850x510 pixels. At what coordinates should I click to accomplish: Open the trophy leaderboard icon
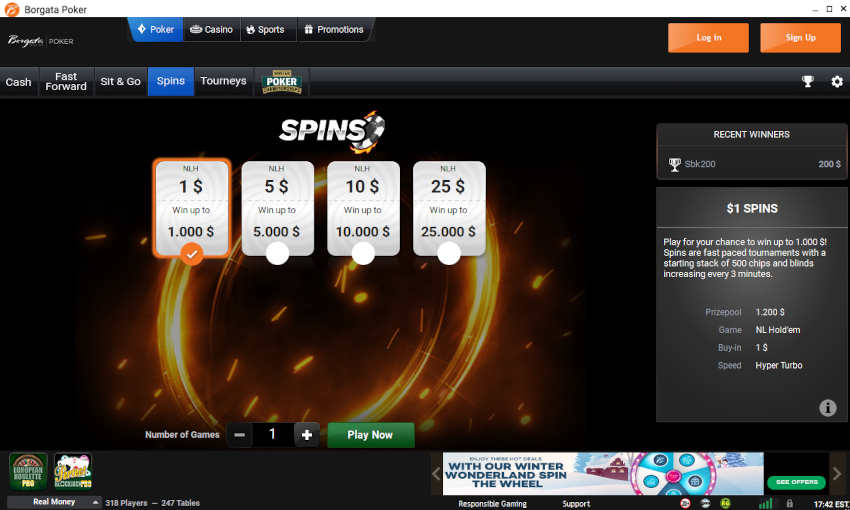pos(808,81)
